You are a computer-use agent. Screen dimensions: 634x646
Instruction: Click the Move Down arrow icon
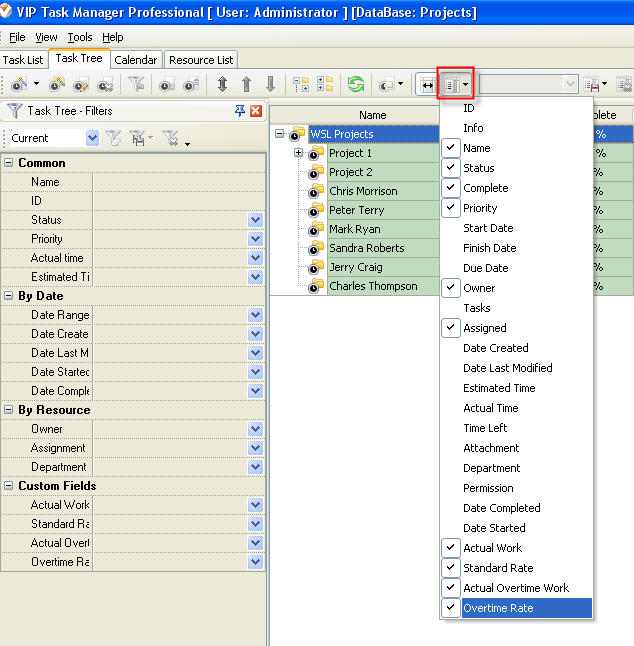pyautogui.click(x=270, y=85)
